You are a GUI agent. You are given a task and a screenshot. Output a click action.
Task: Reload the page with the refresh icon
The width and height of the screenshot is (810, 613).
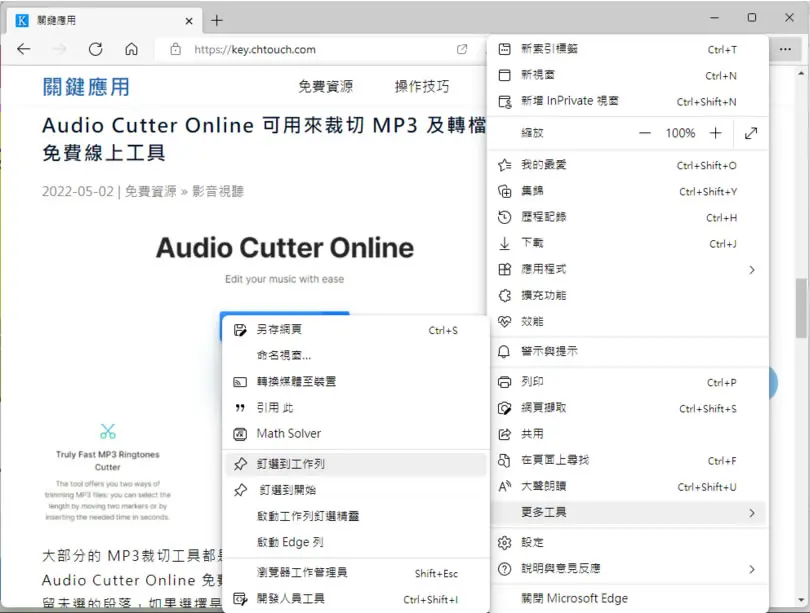[96, 49]
